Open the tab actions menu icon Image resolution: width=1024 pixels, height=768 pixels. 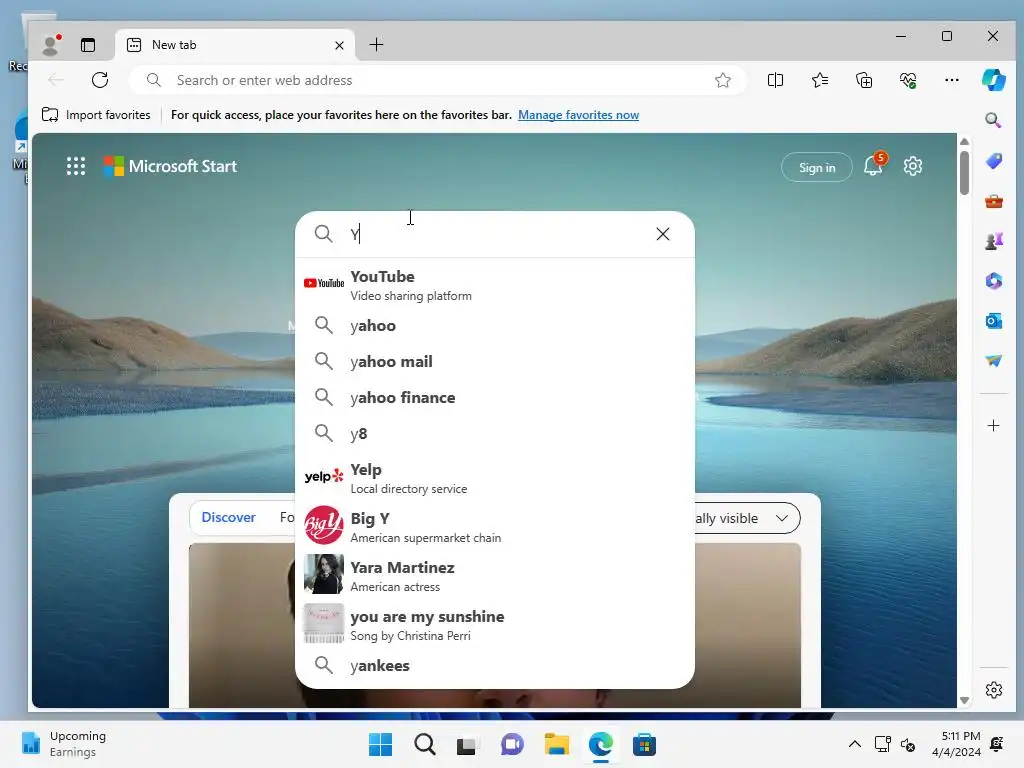(x=88, y=44)
